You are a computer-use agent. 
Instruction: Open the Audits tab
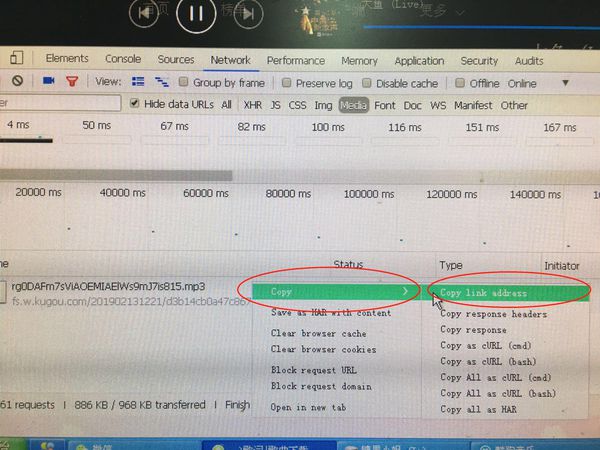tap(529, 61)
